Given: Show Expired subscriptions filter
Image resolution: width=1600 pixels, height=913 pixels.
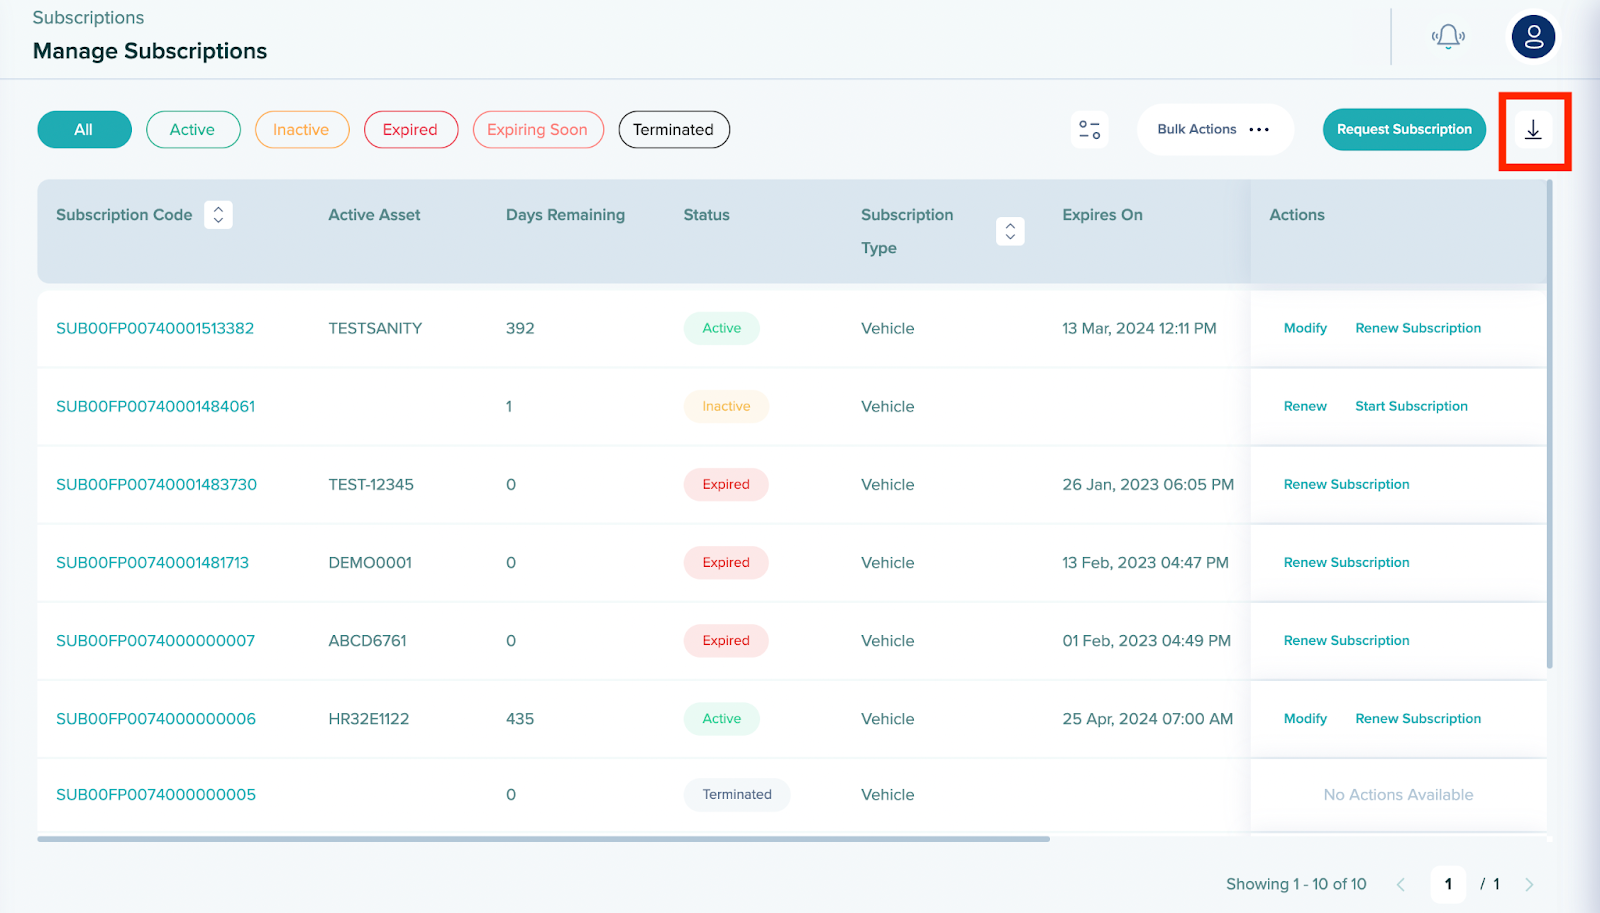Looking at the screenshot, I should (410, 130).
